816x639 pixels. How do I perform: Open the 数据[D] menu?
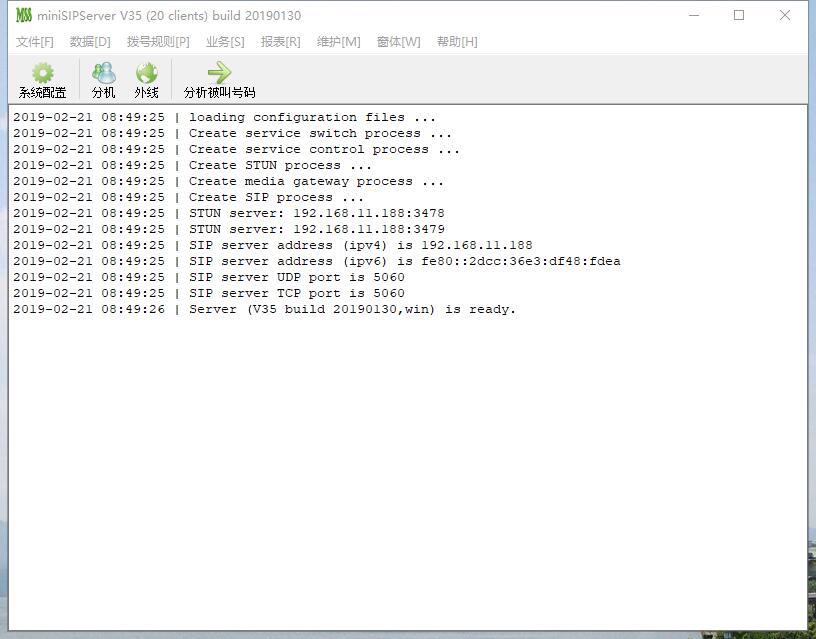pos(90,42)
